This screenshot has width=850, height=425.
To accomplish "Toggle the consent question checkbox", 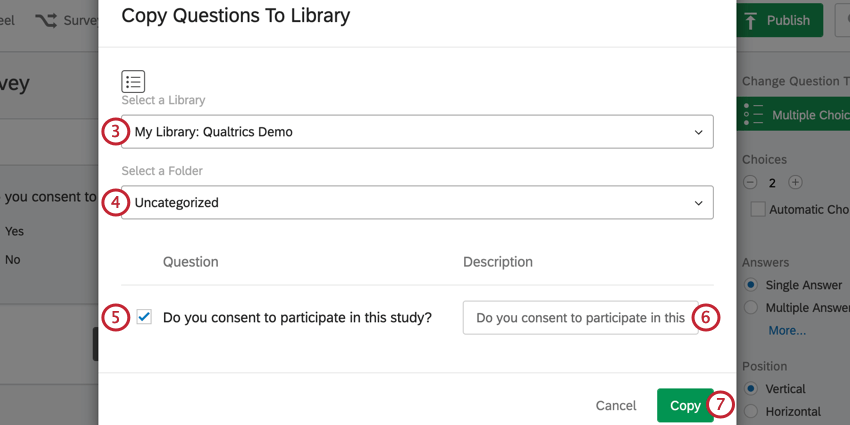I will coord(144,318).
